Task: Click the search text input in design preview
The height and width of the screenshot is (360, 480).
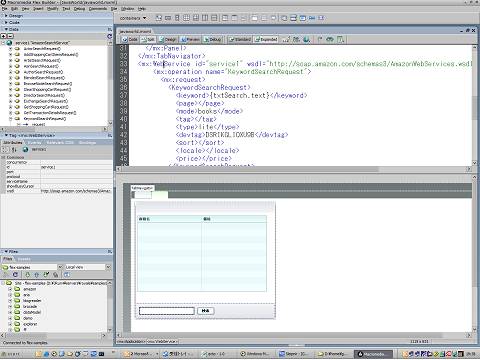Action: pos(167,311)
